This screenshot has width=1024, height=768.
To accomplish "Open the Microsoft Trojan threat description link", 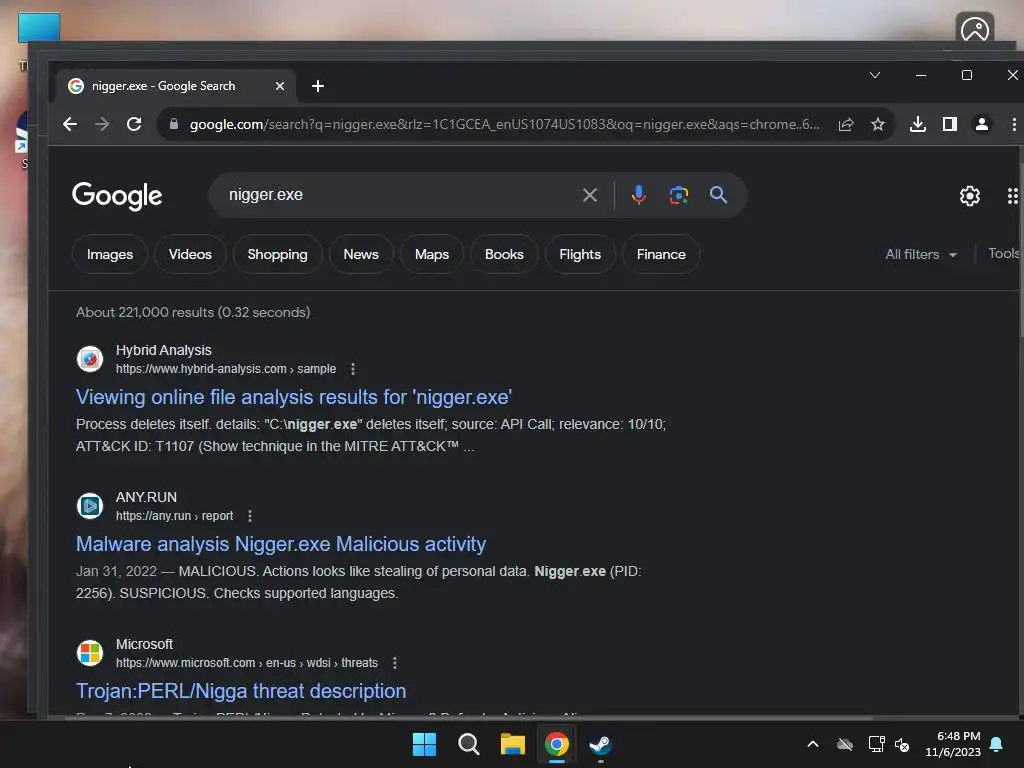I will pyautogui.click(x=241, y=691).
